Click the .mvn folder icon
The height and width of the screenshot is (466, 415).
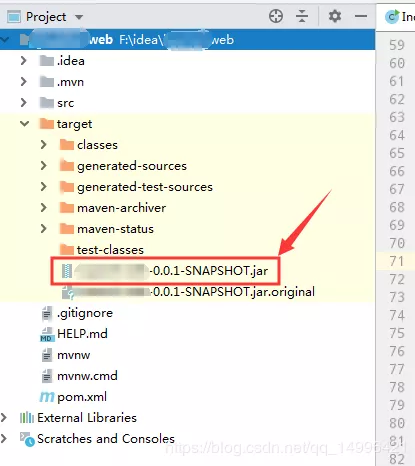46,82
